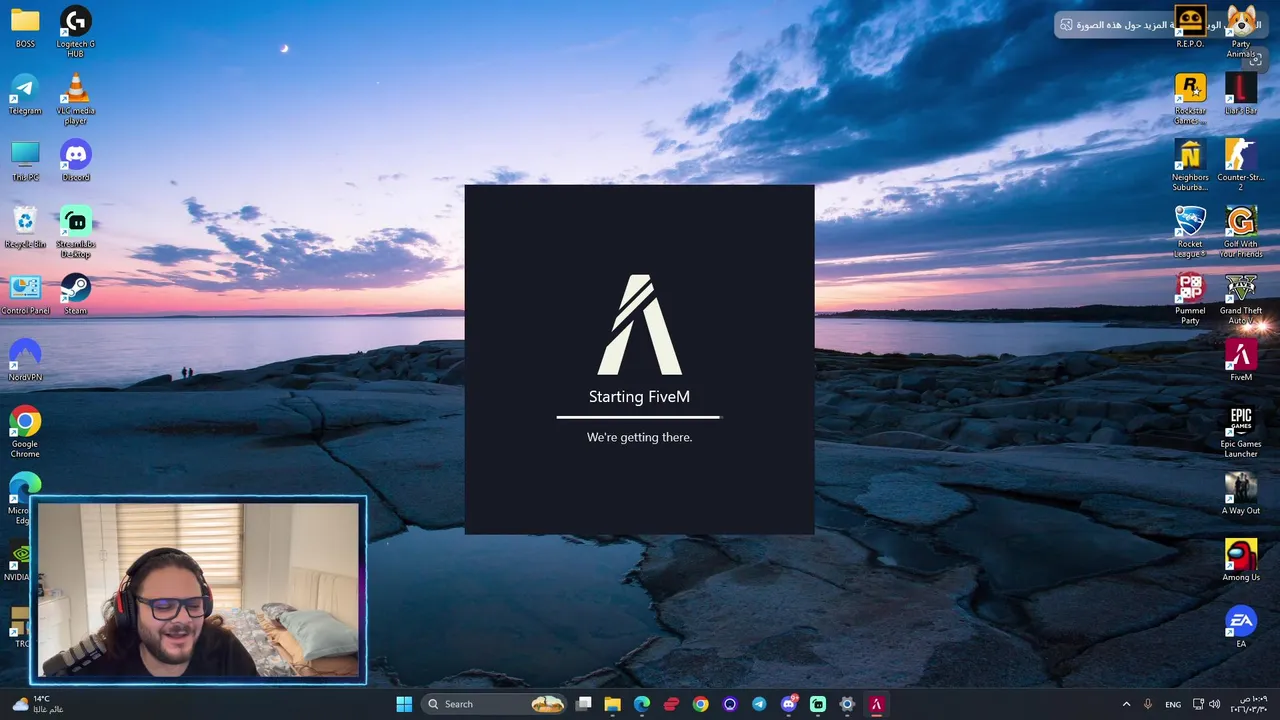Open Streamlabs from the taskbar
The width and height of the screenshot is (1280, 720).
[x=818, y=704]
